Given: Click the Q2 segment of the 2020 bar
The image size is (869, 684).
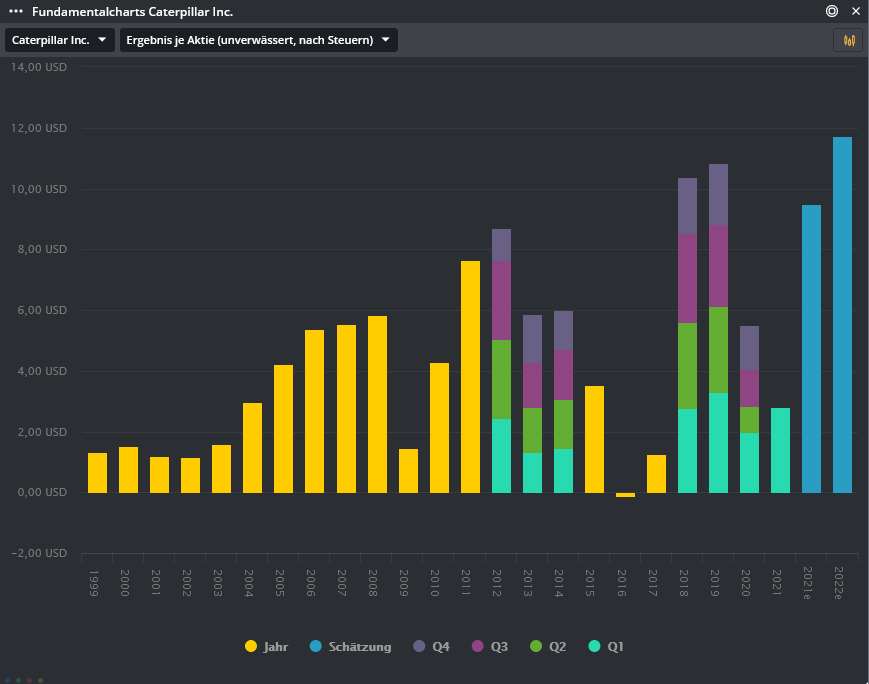Looking at the screenshot, I should coord(750,420).
